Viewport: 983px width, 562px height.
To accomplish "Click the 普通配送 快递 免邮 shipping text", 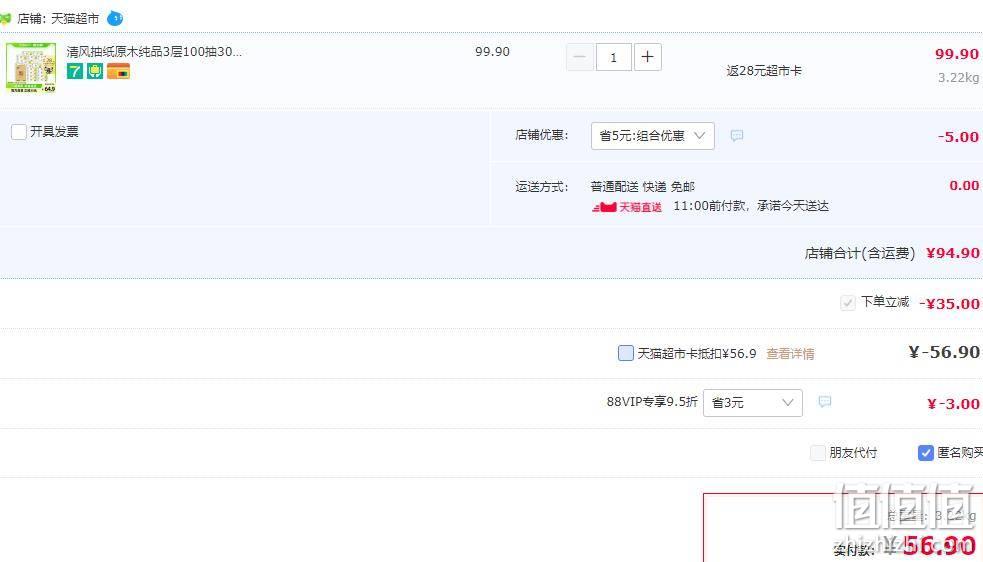I will [643, 186].
